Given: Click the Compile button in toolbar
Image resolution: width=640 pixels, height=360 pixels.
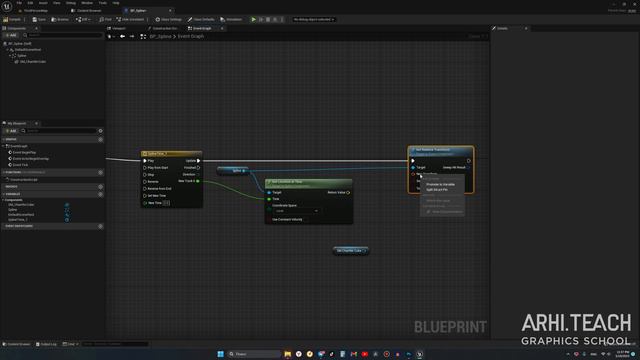Looking at the screenshot, I should [x=12, y=19].
